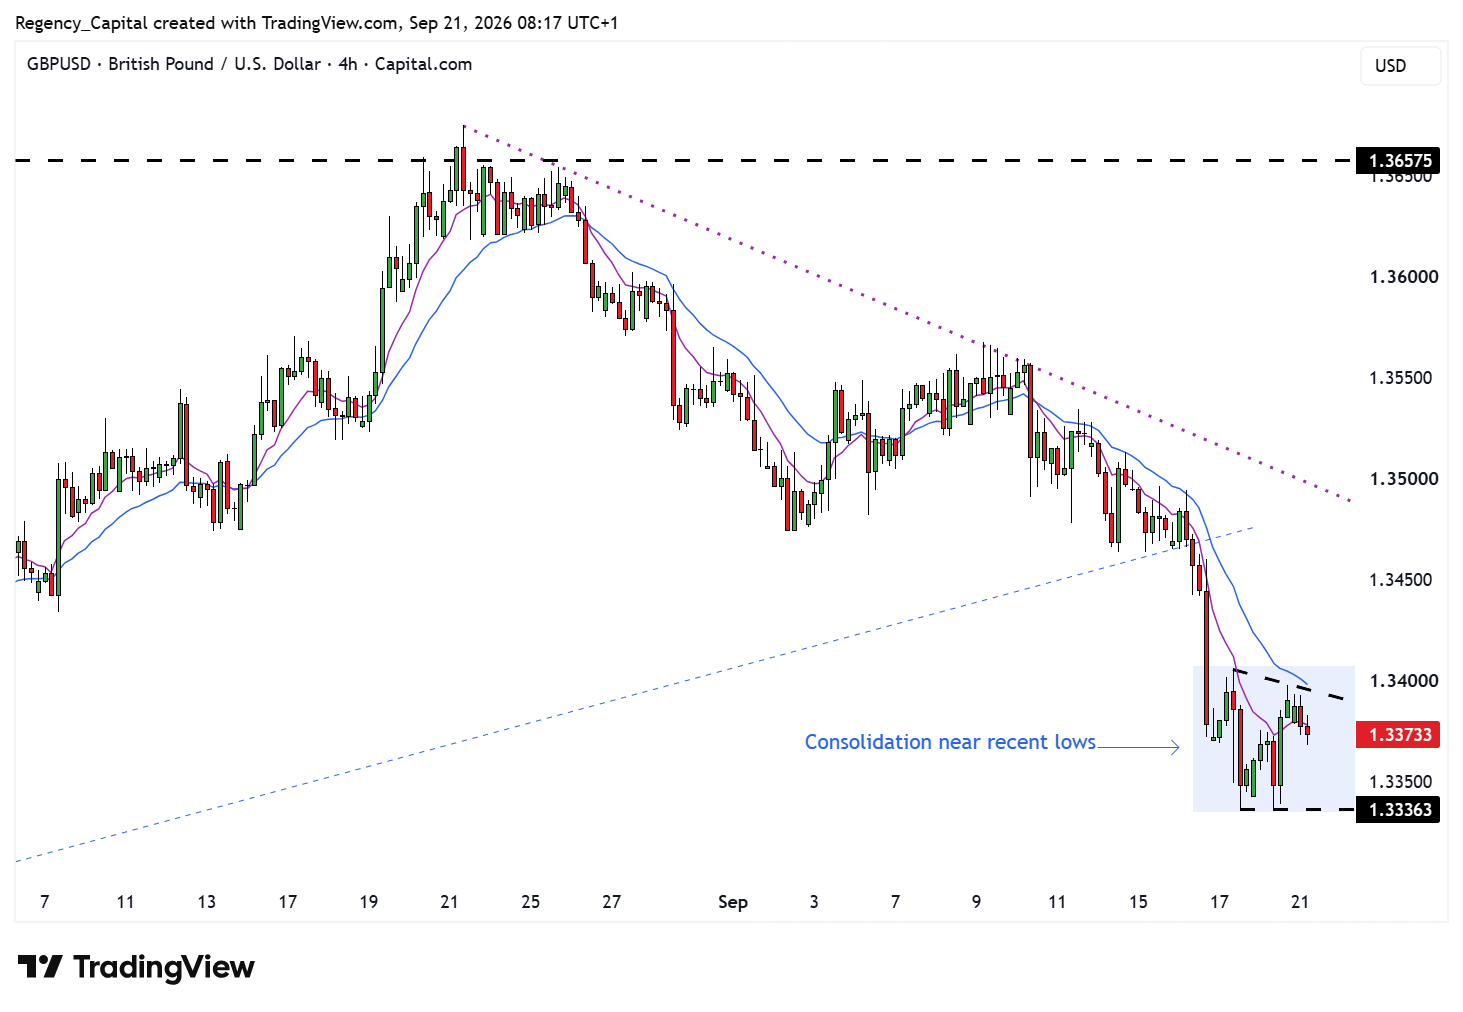Open the USD currency selector
The width and height of the screenshot is (1463, 1012).
point(1400,66)
